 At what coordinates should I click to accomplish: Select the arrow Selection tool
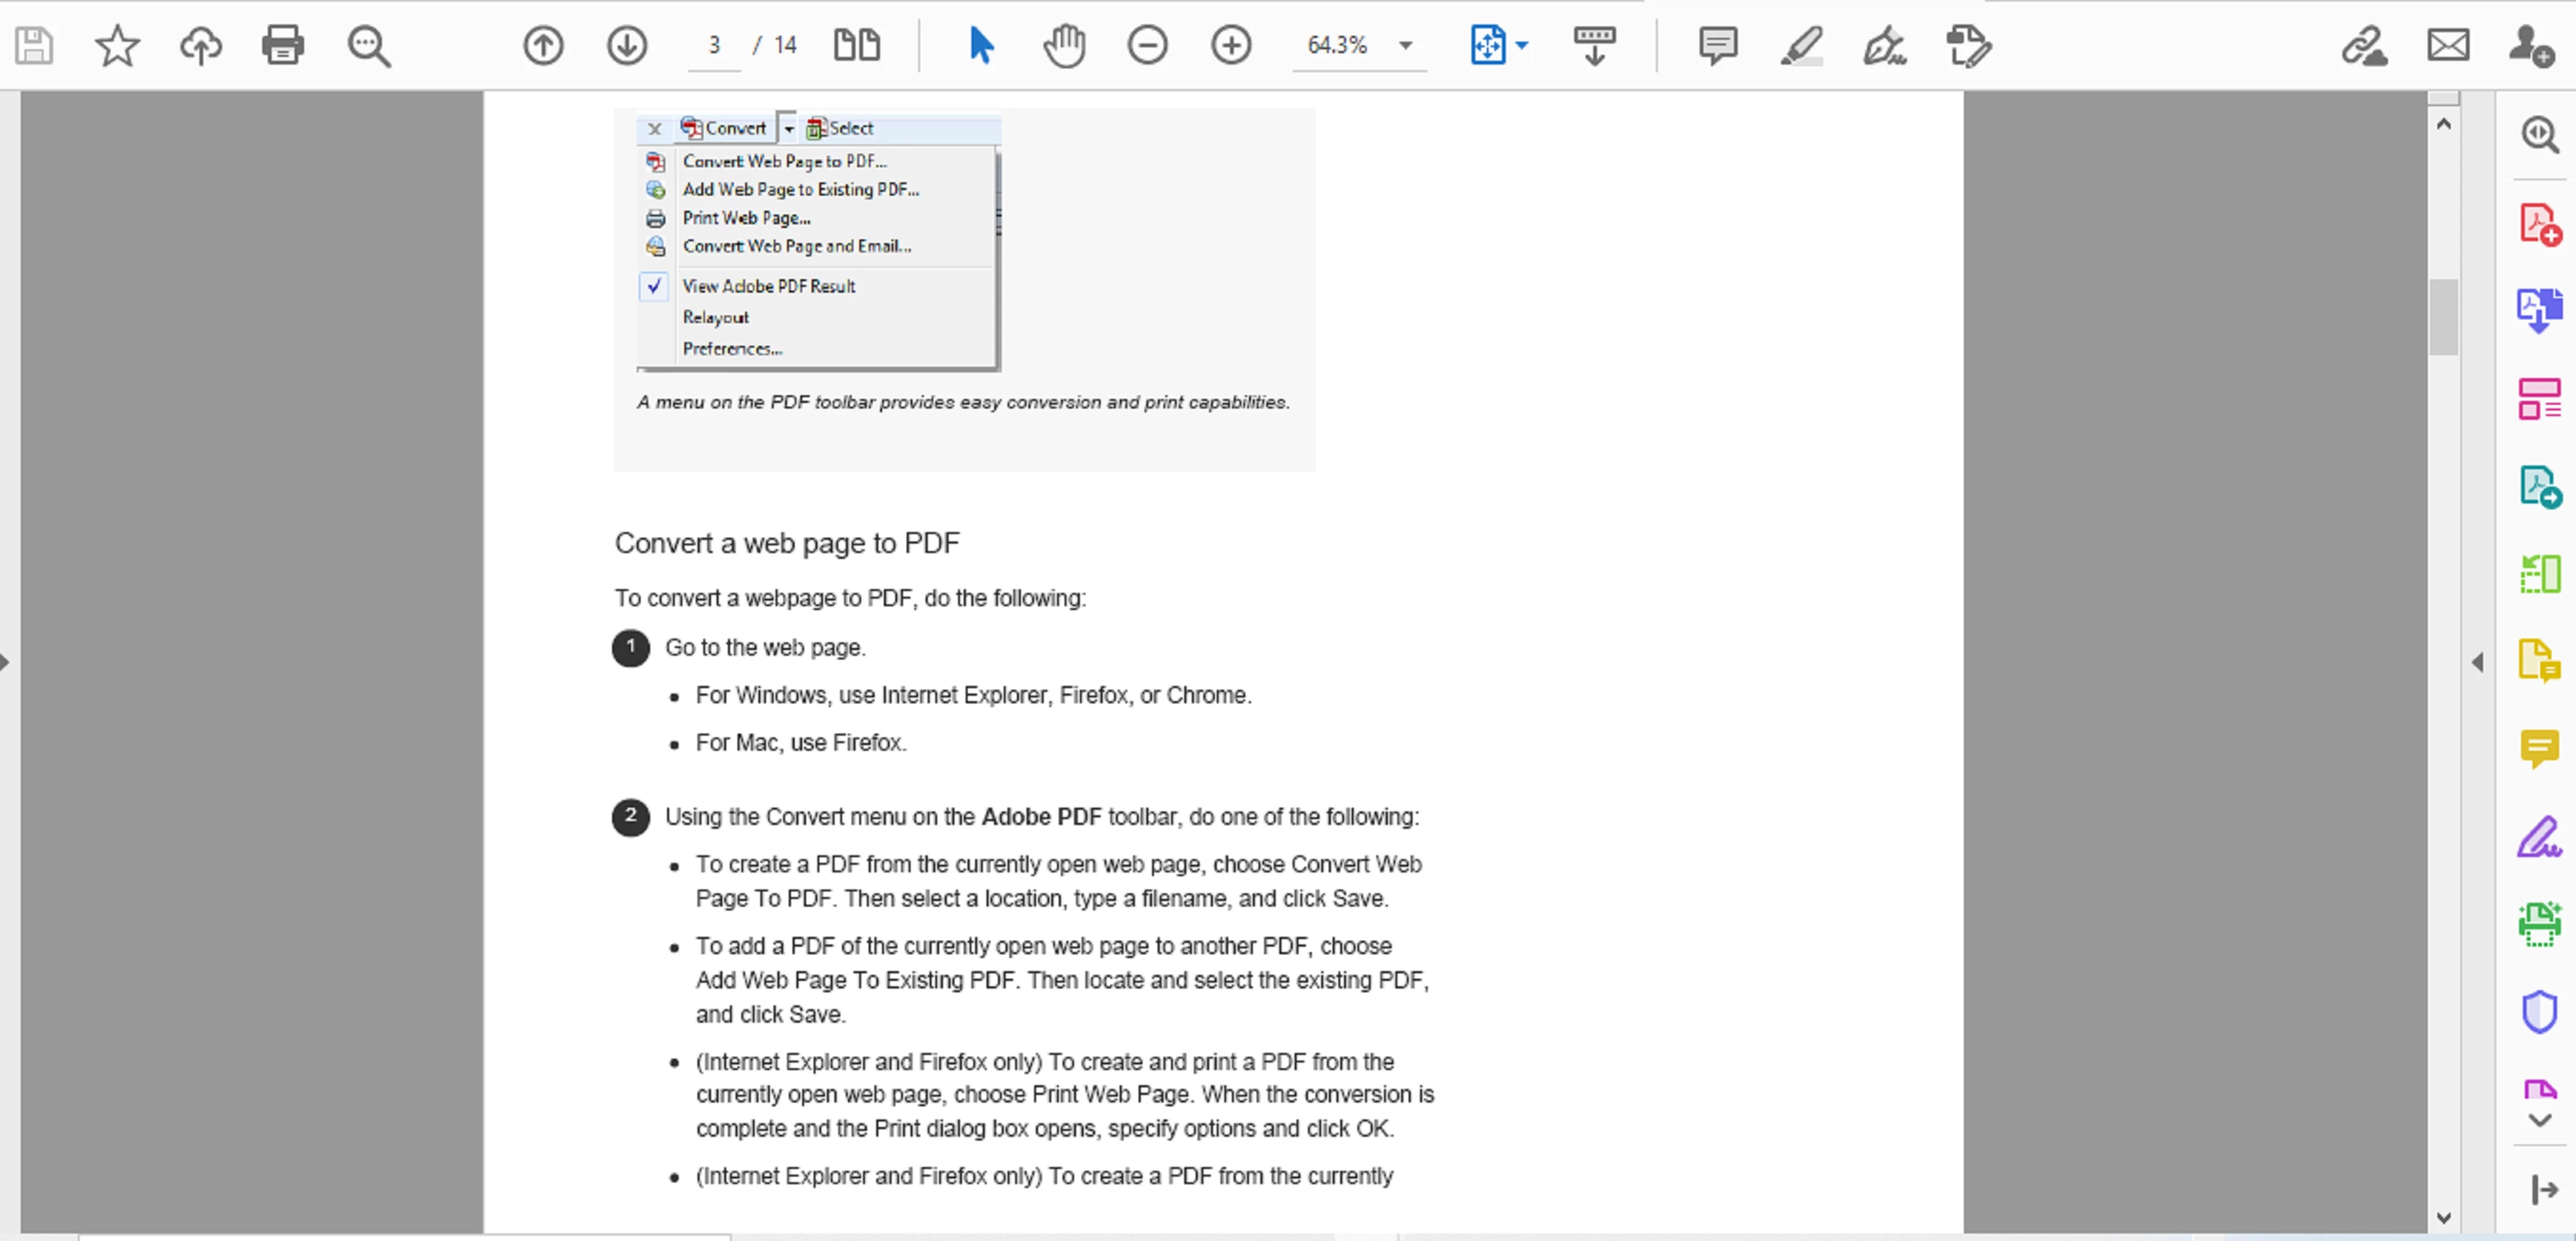(x=981, y=45)
